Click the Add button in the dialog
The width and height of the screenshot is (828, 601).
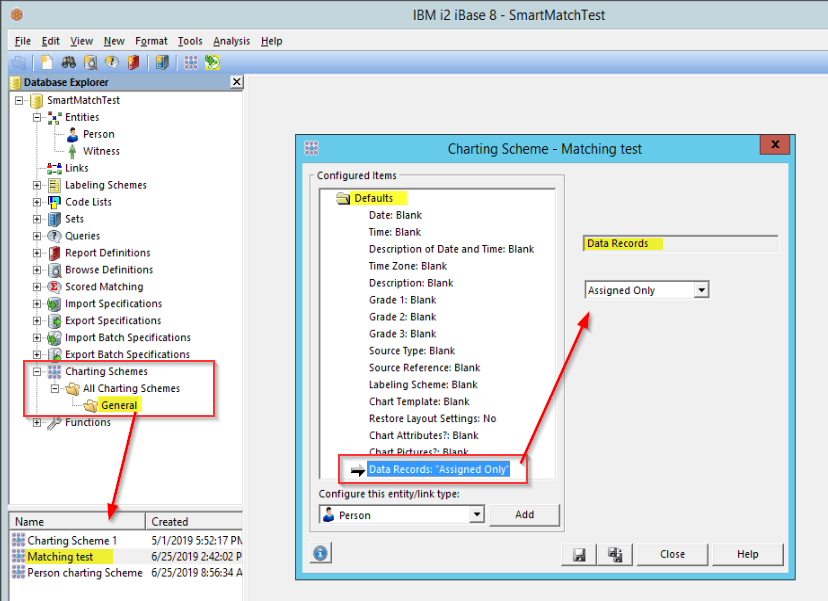click(524, 514)
